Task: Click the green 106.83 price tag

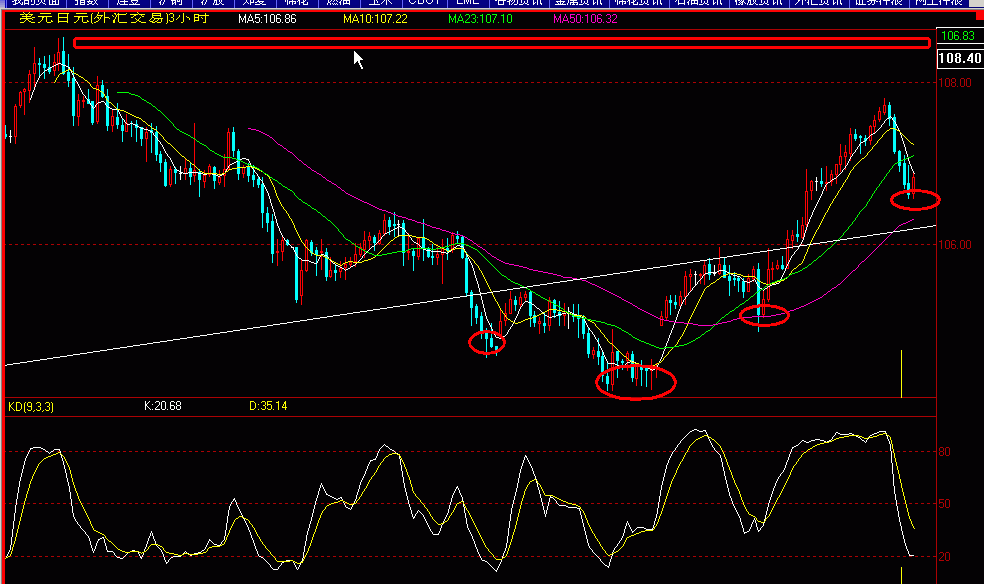Action: coord(957,36)
